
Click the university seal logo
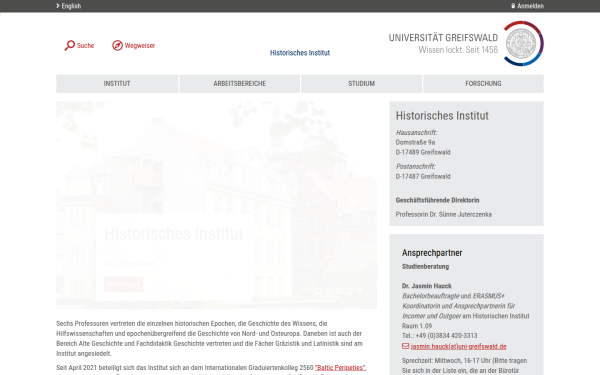(523, 43)
